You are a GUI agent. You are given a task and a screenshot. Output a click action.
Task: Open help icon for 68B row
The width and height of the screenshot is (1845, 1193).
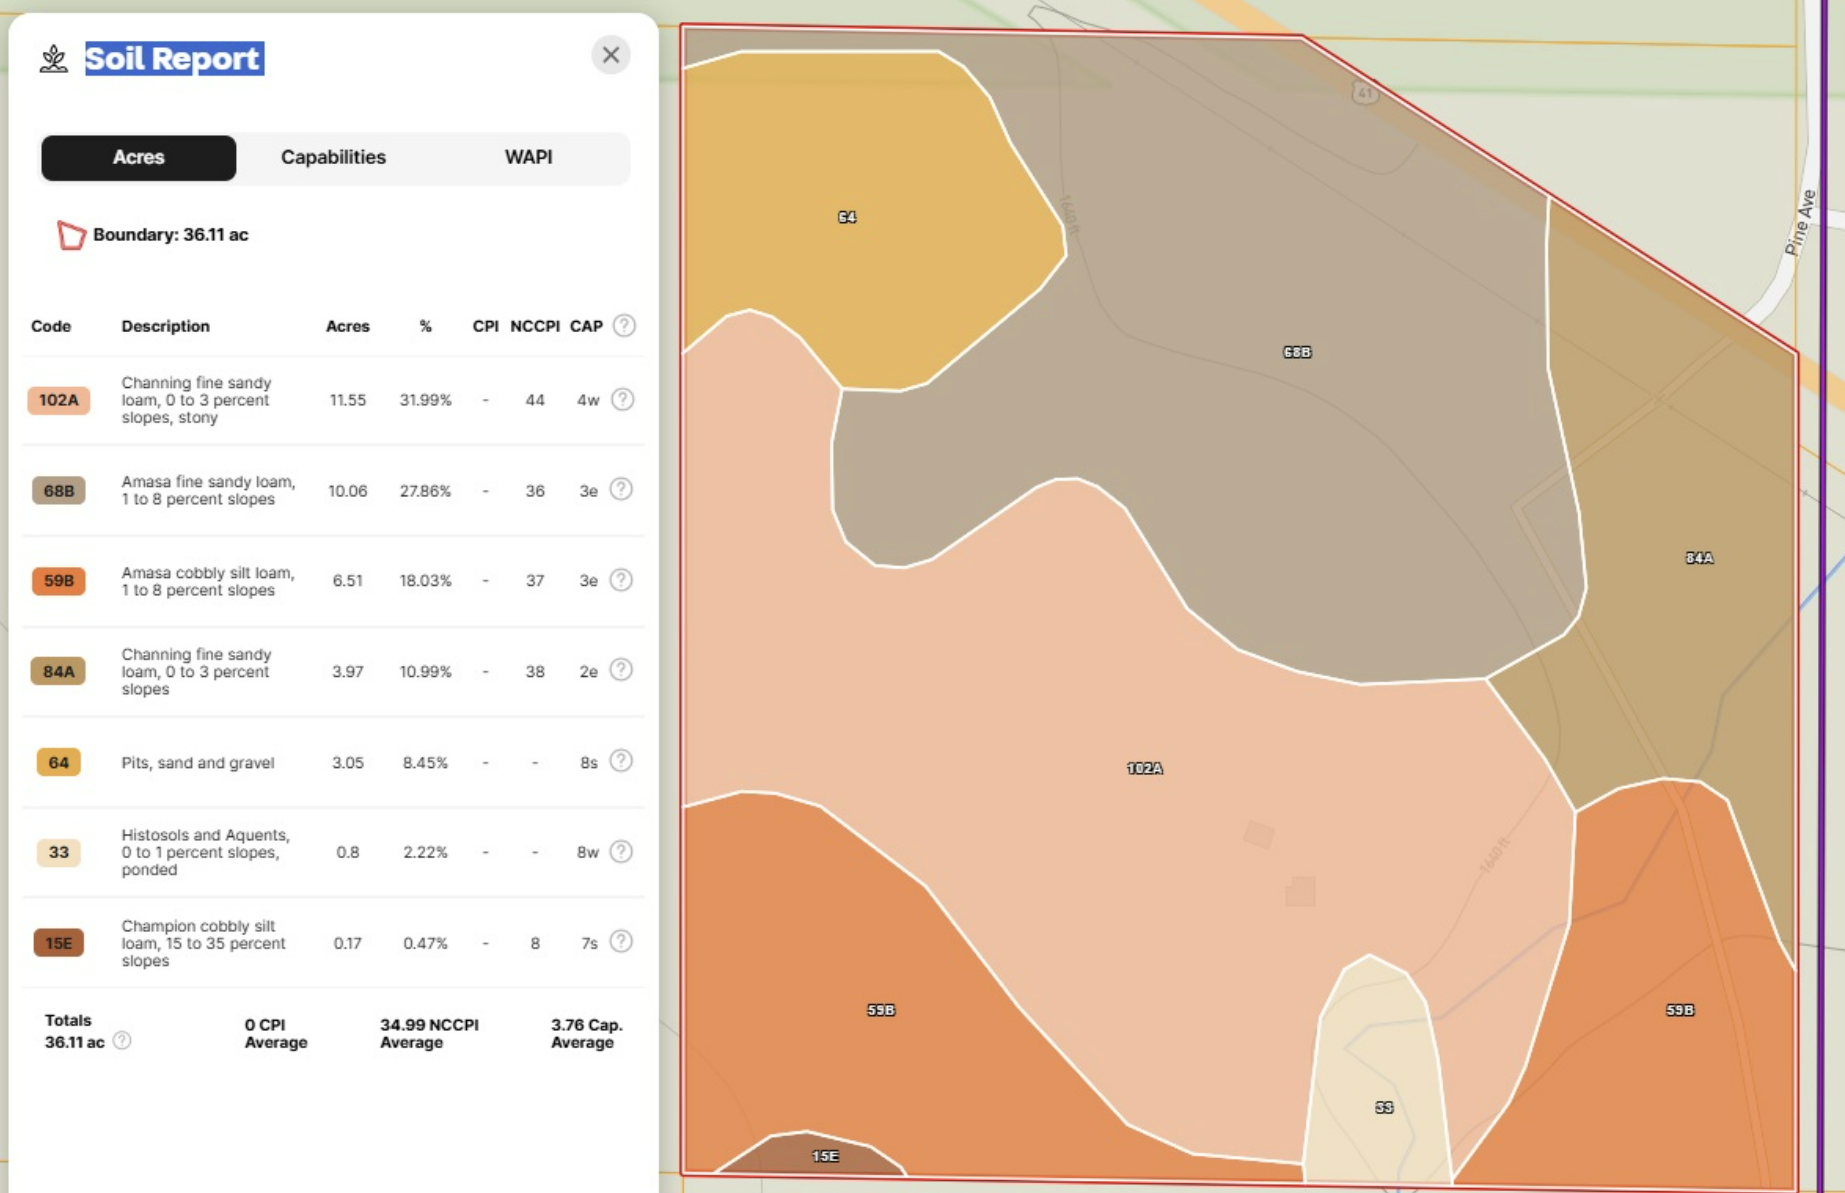click(x=621, y=490)
